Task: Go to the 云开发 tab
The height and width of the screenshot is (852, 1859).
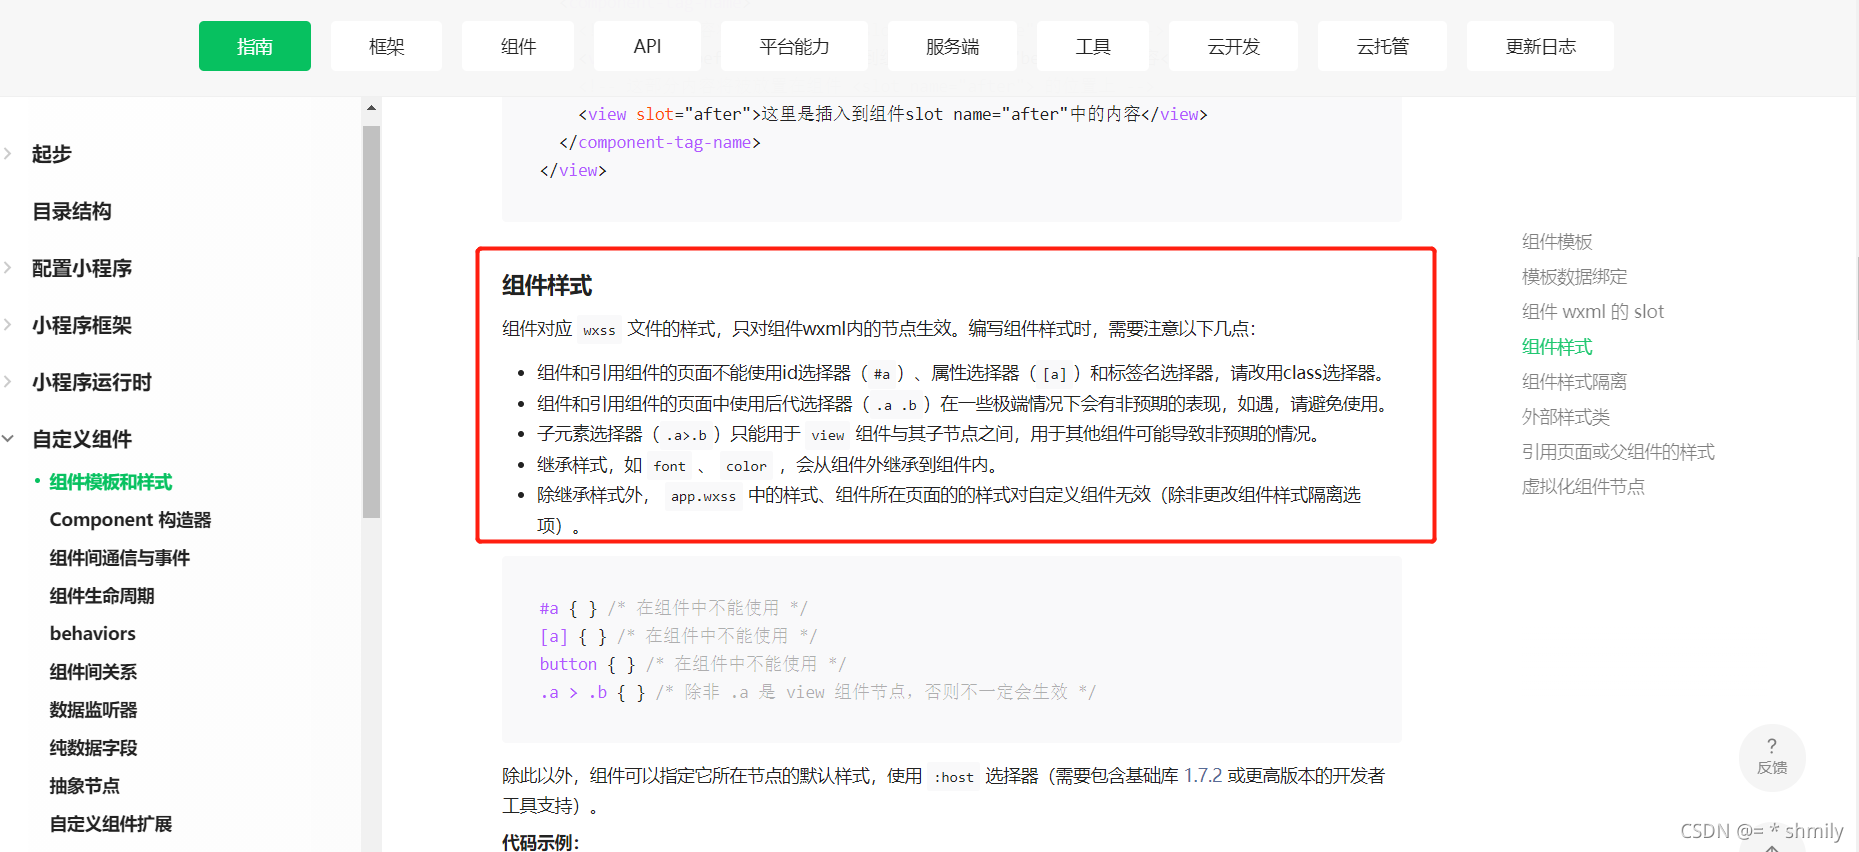Action: tap(1233, 46)
